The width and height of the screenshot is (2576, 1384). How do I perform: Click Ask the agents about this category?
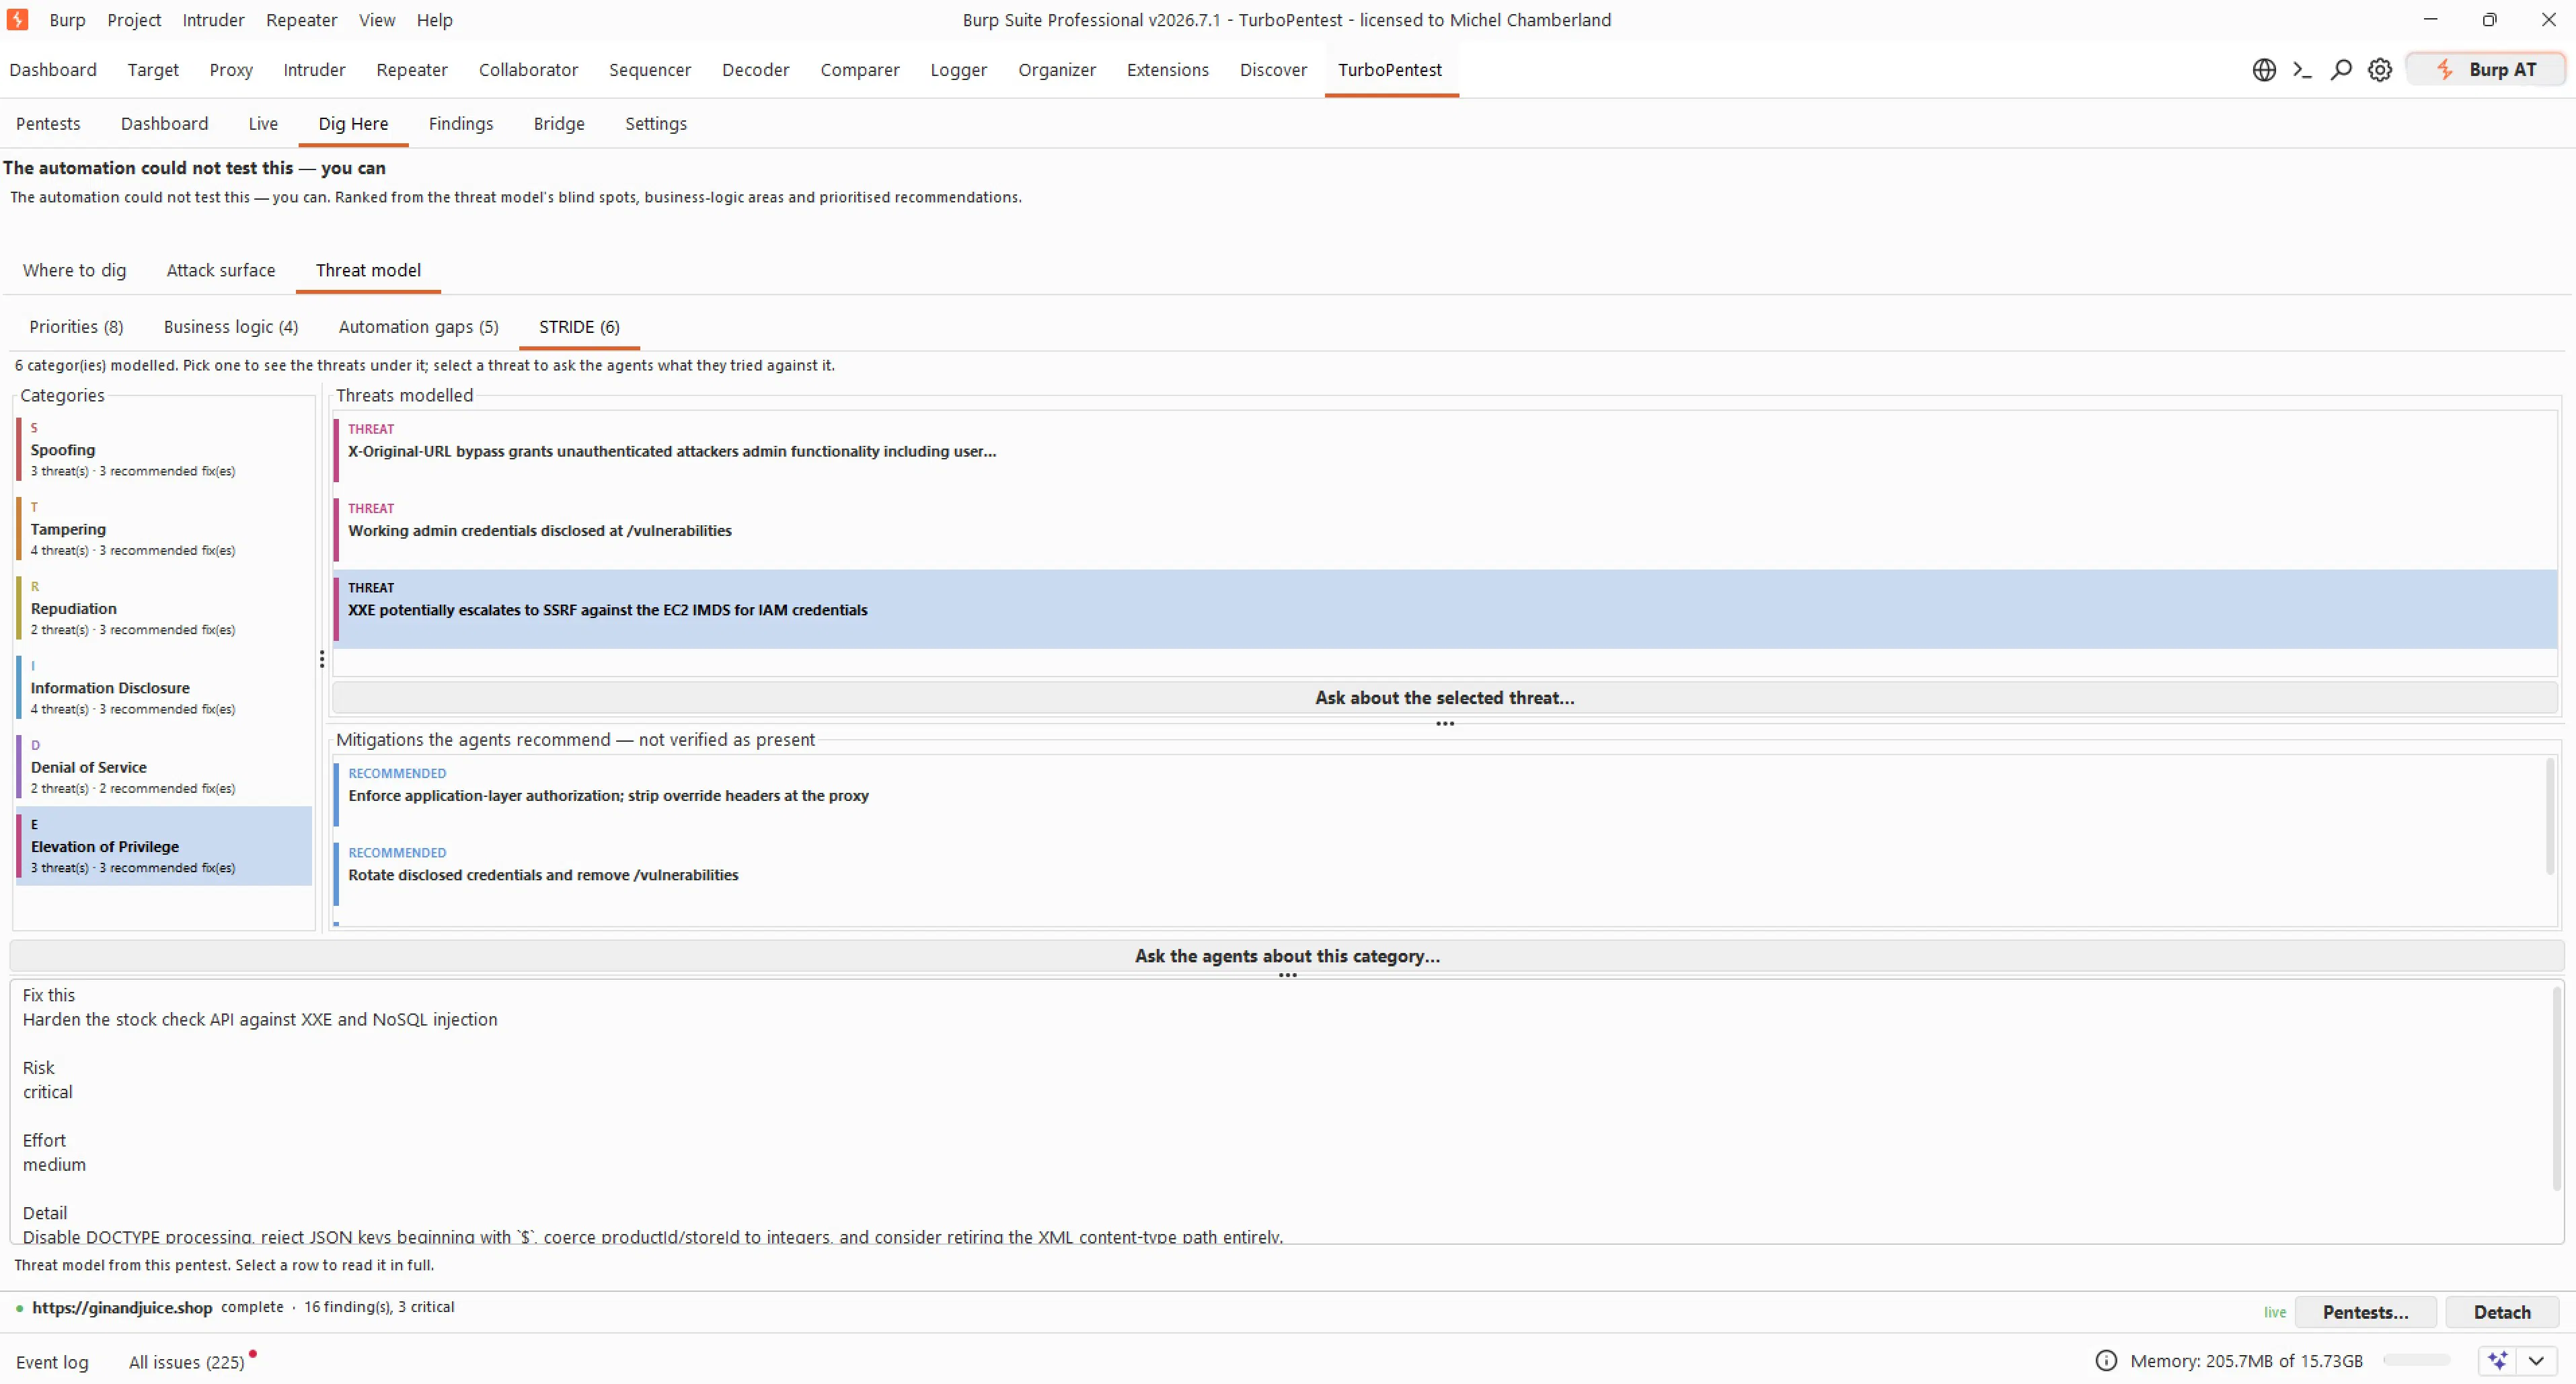pos(1287,956)
